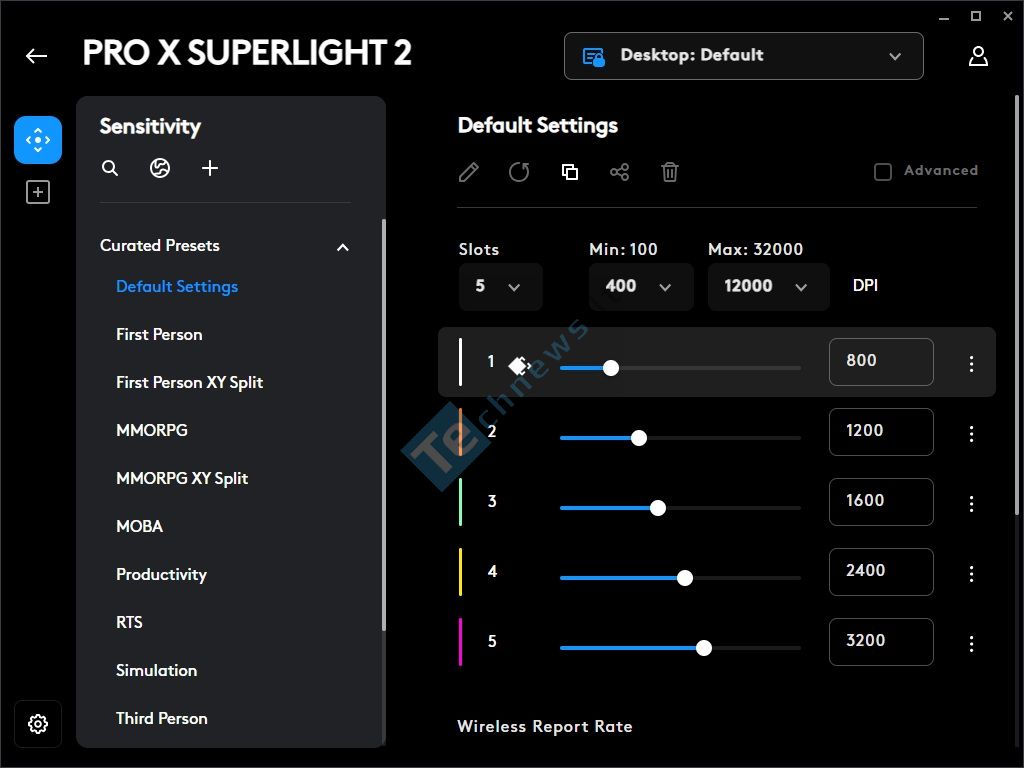Open the Slots count dropdown
1024x768 pixels.
[500, 287]
